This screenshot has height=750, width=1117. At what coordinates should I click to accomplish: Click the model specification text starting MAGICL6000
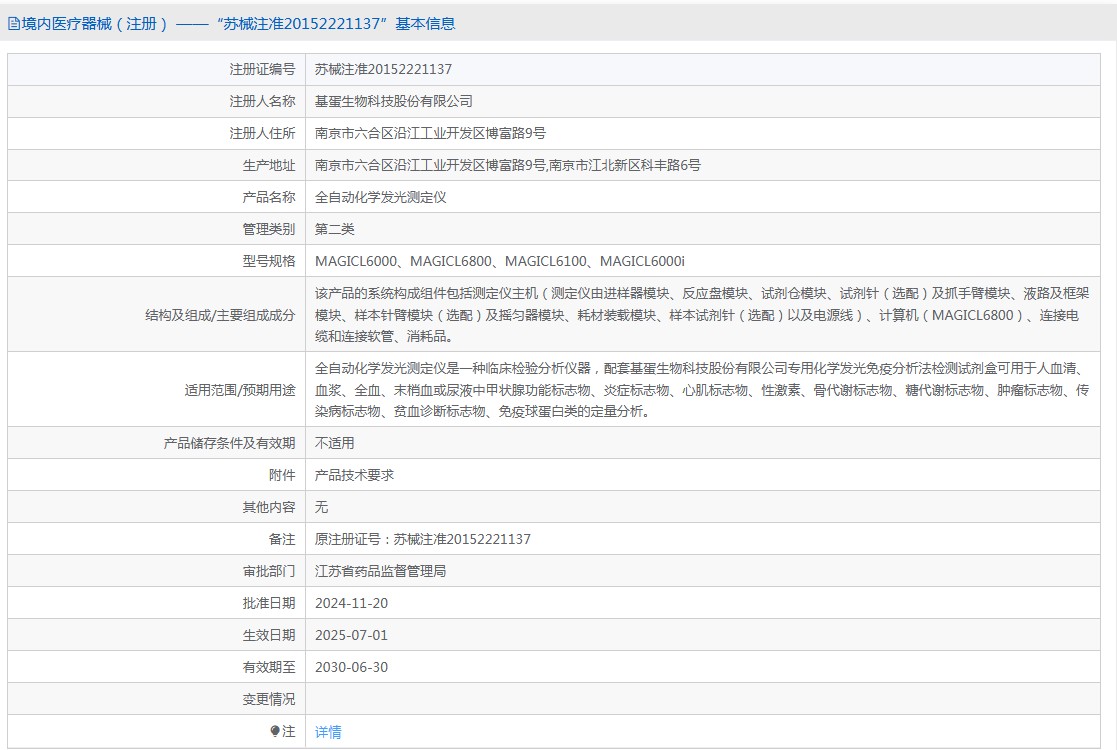(499, 261)
